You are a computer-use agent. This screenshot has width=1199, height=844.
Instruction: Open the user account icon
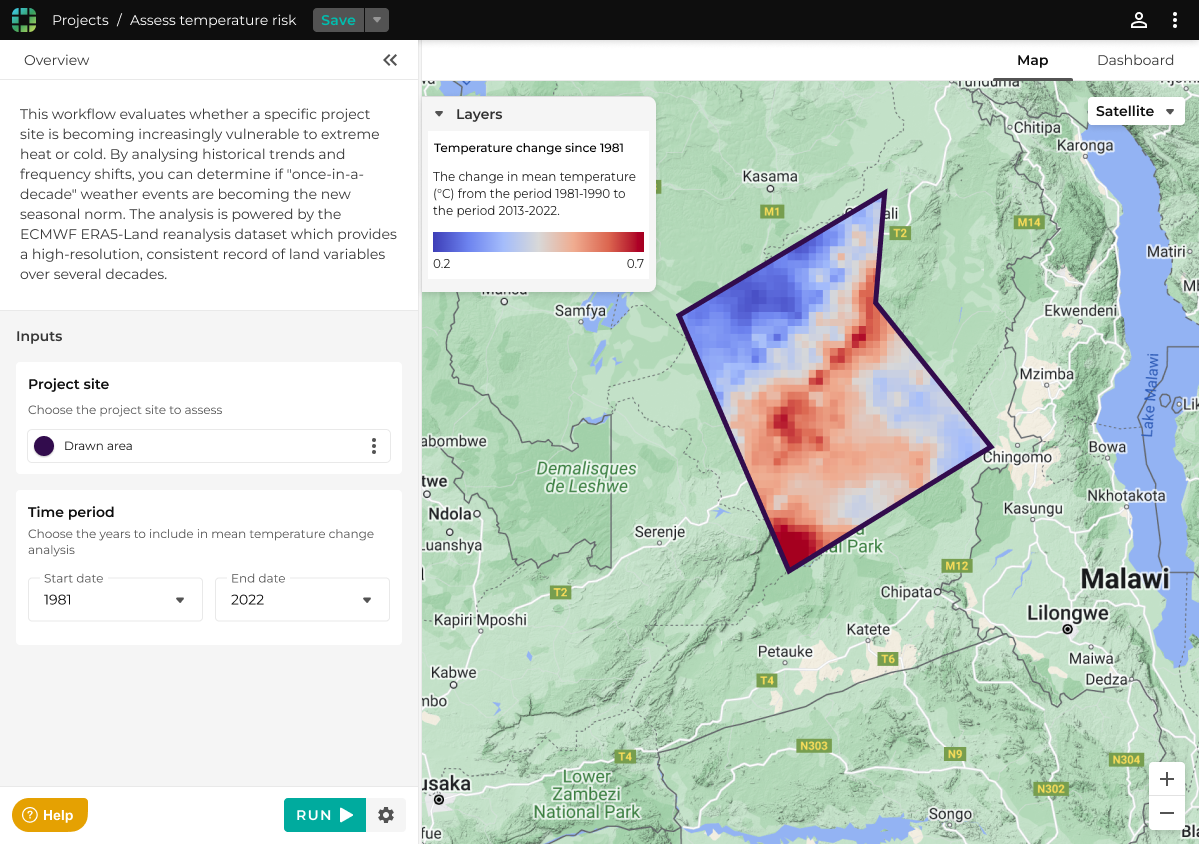point(1139,20)
